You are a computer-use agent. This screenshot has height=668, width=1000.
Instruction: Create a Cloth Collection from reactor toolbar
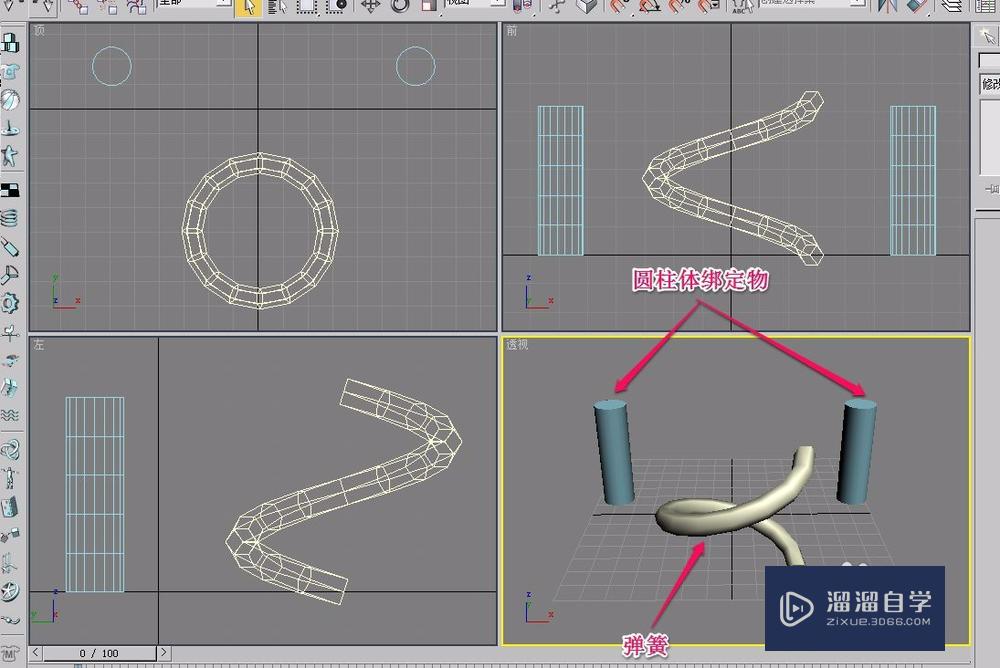coord(10,71)
